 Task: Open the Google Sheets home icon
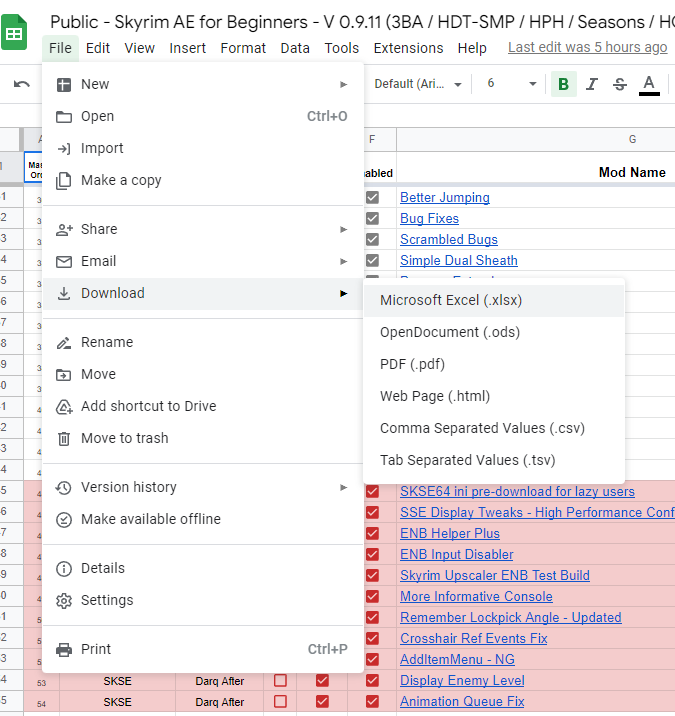tap(14, 32)
